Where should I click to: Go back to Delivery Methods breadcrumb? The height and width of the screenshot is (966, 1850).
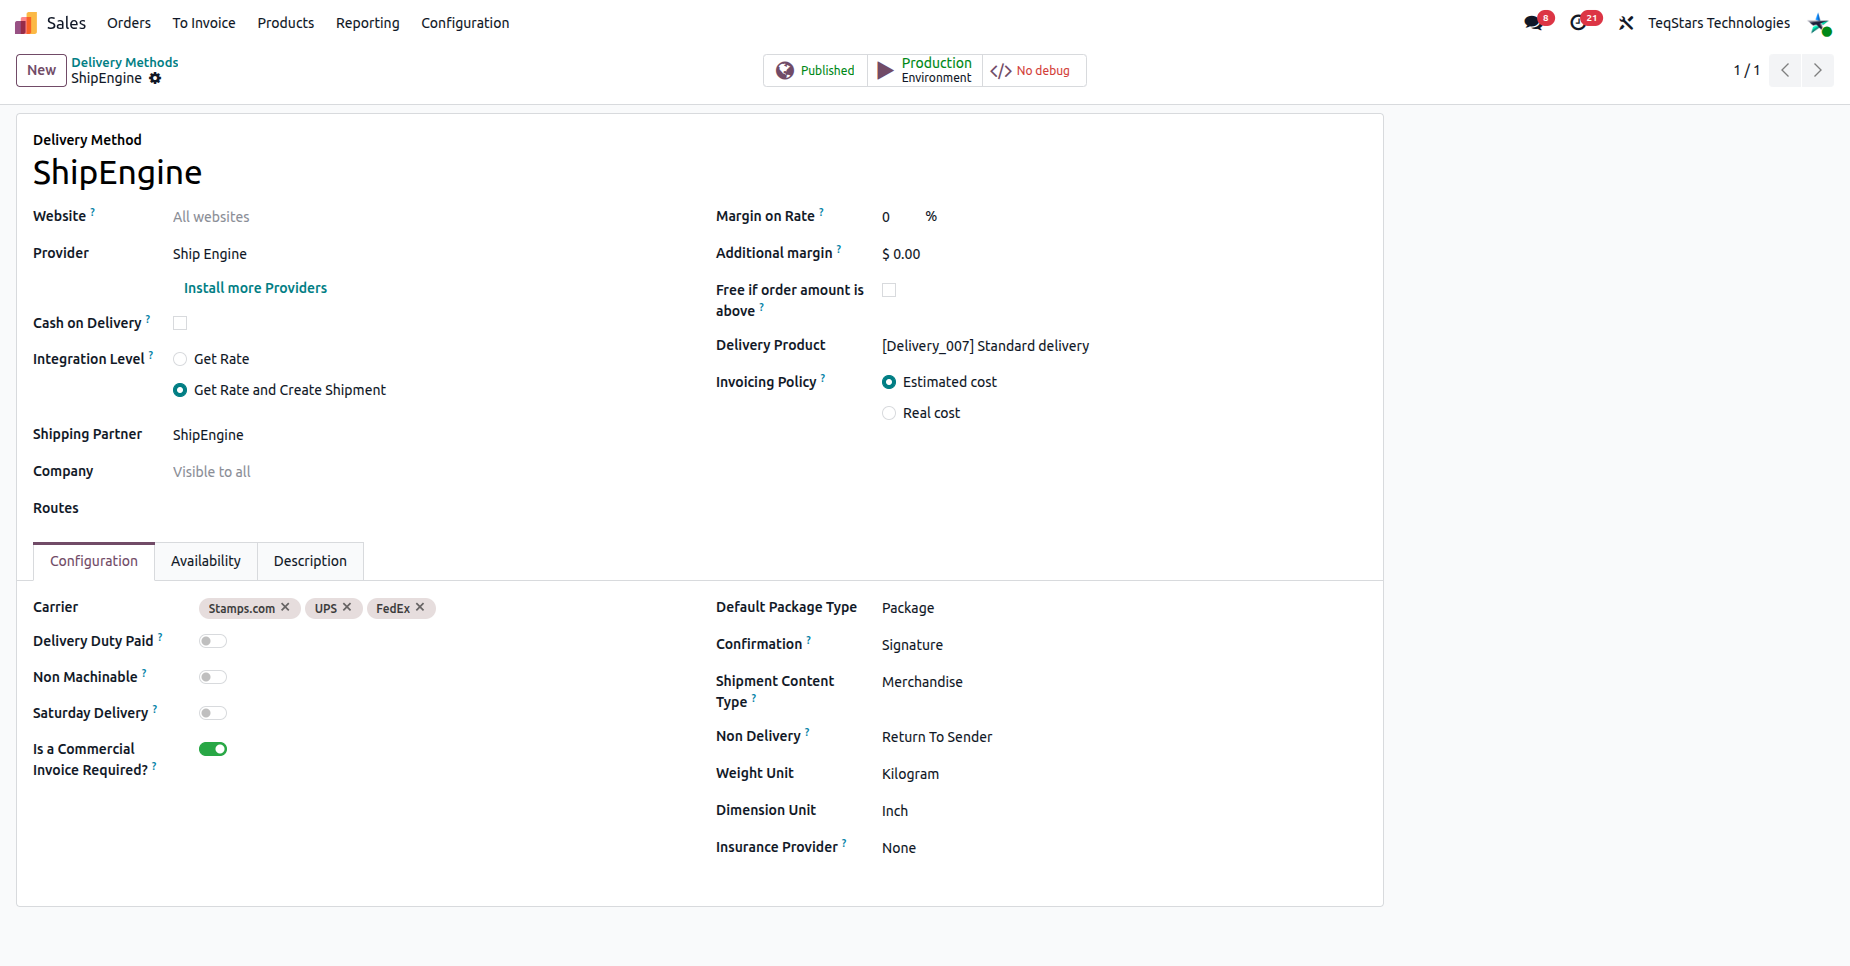click(125, 62)
